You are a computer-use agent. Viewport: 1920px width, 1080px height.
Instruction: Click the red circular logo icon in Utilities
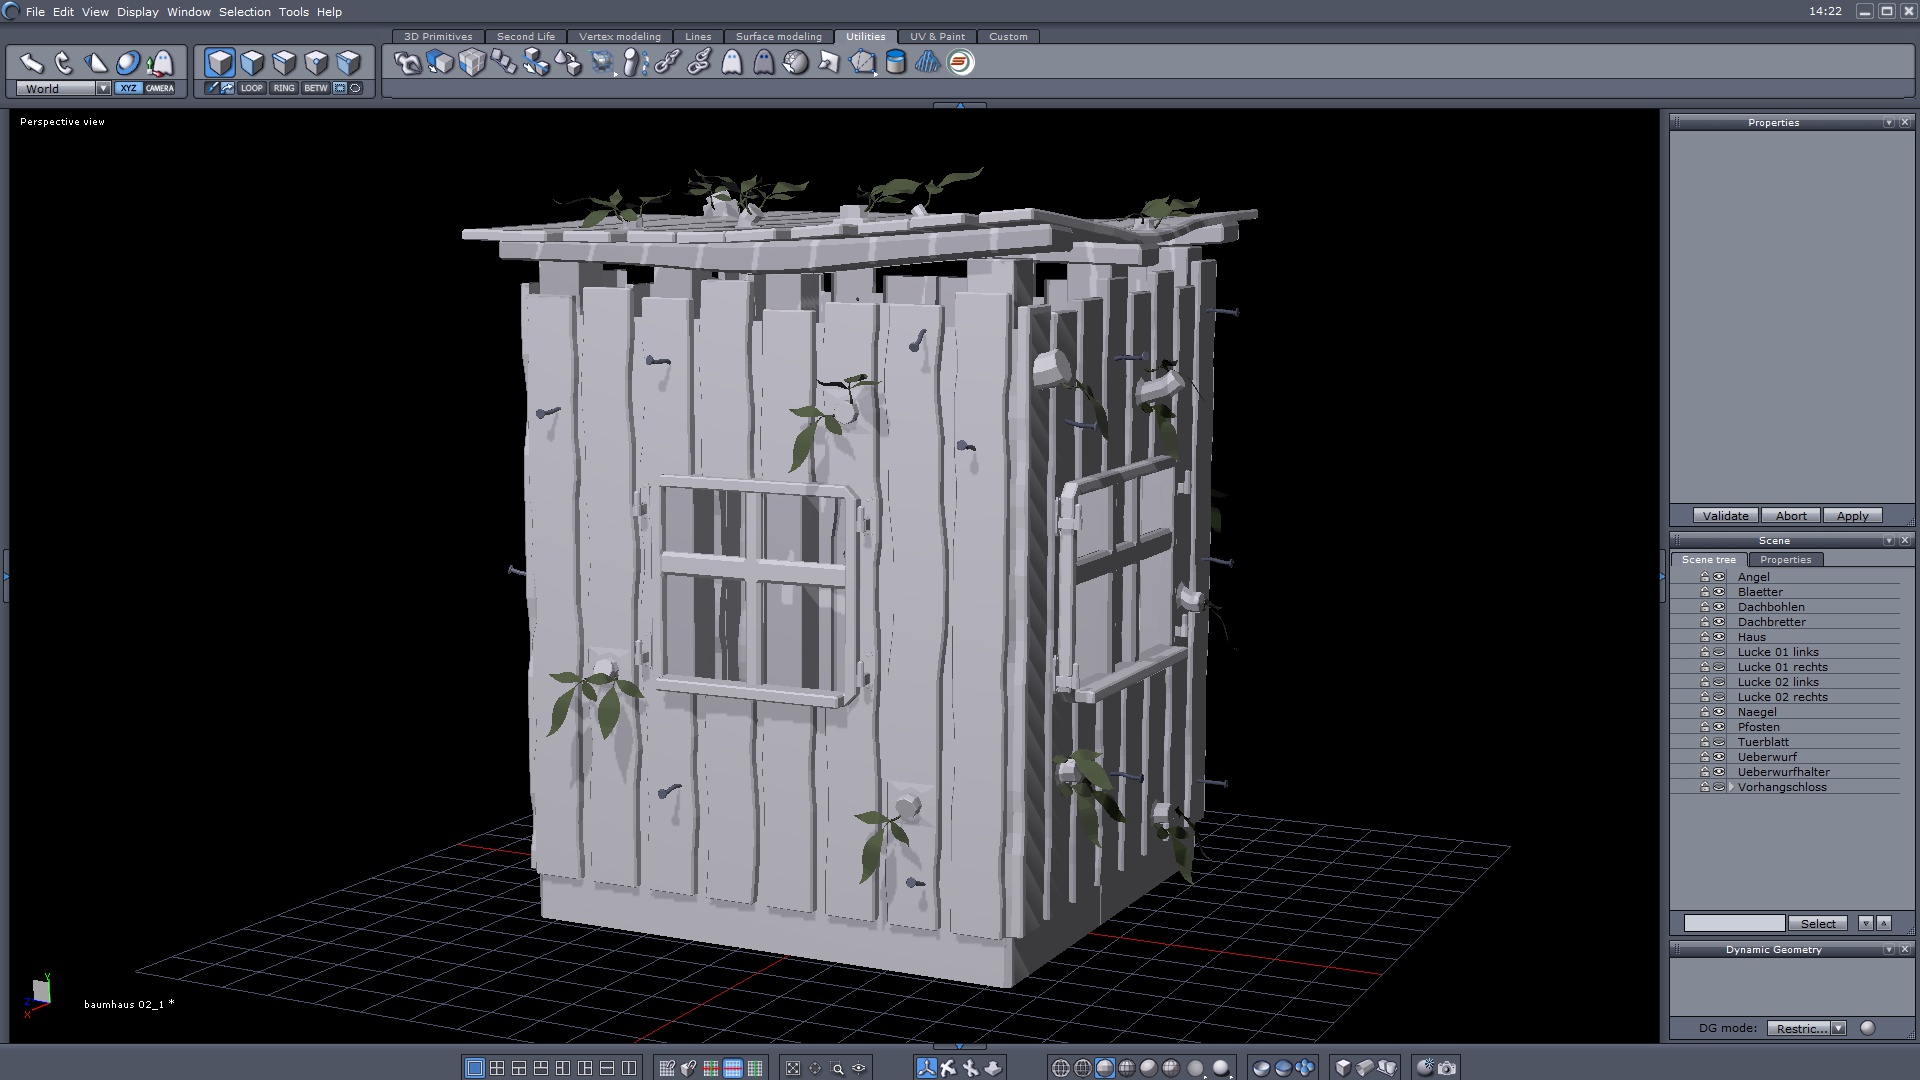coord(960,63)
